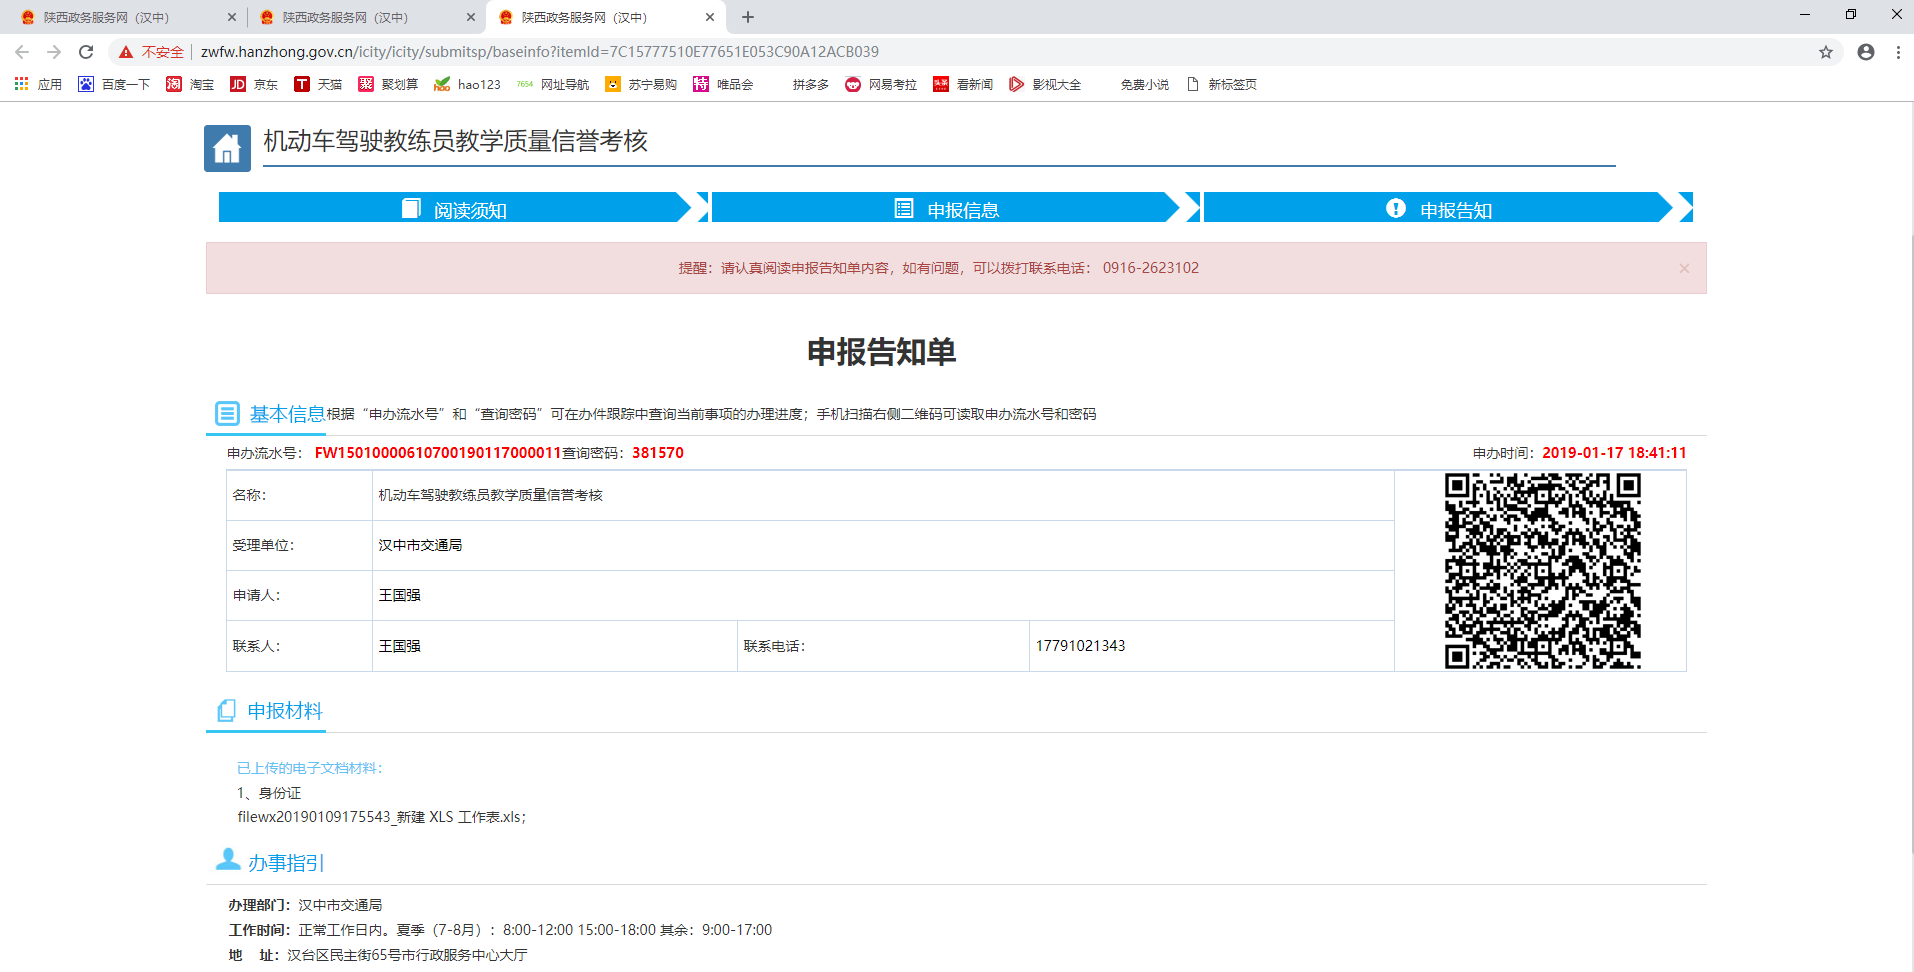Select the 申报信息 step
1914x972 pixels.
click(x=946, y=208)
